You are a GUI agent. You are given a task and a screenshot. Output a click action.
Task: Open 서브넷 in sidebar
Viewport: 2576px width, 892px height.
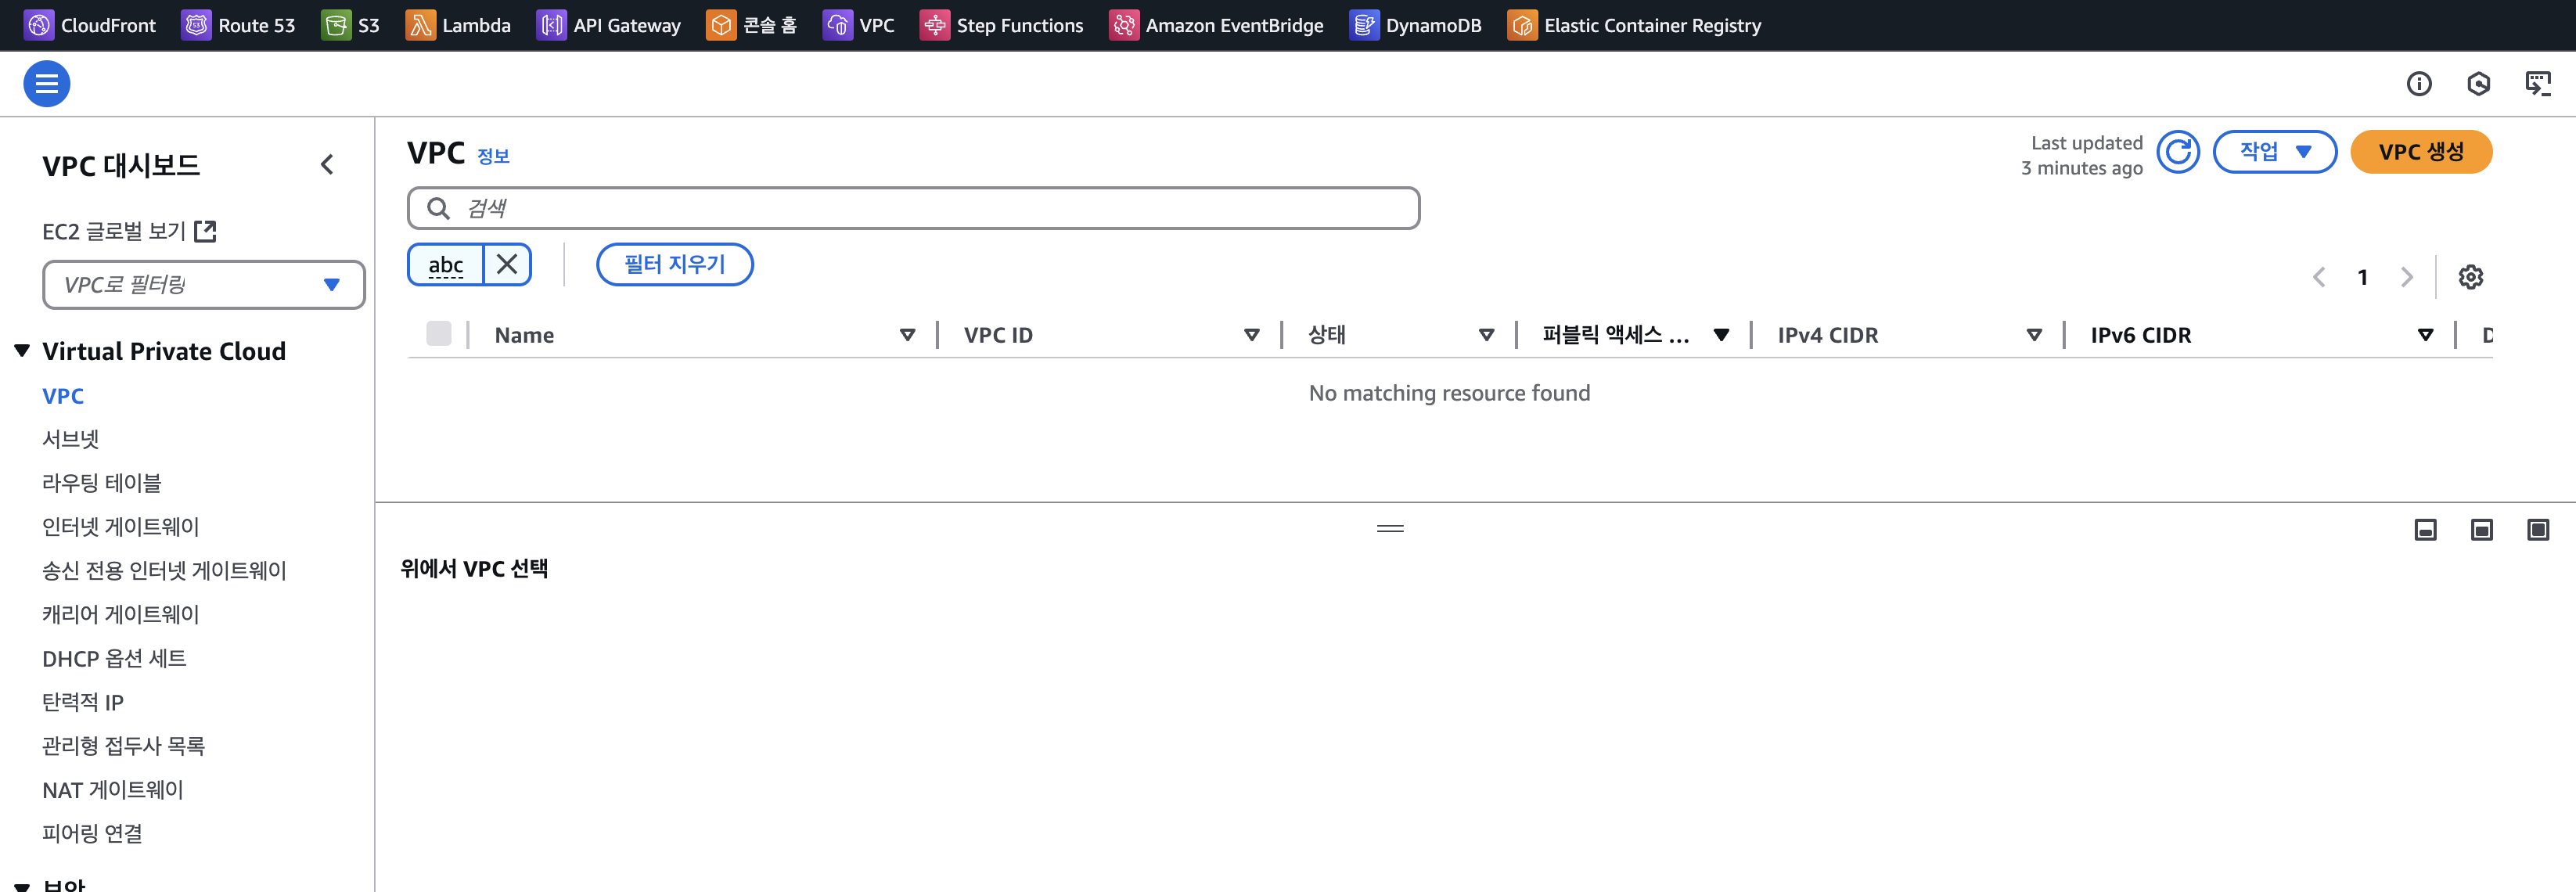point(71,439)
